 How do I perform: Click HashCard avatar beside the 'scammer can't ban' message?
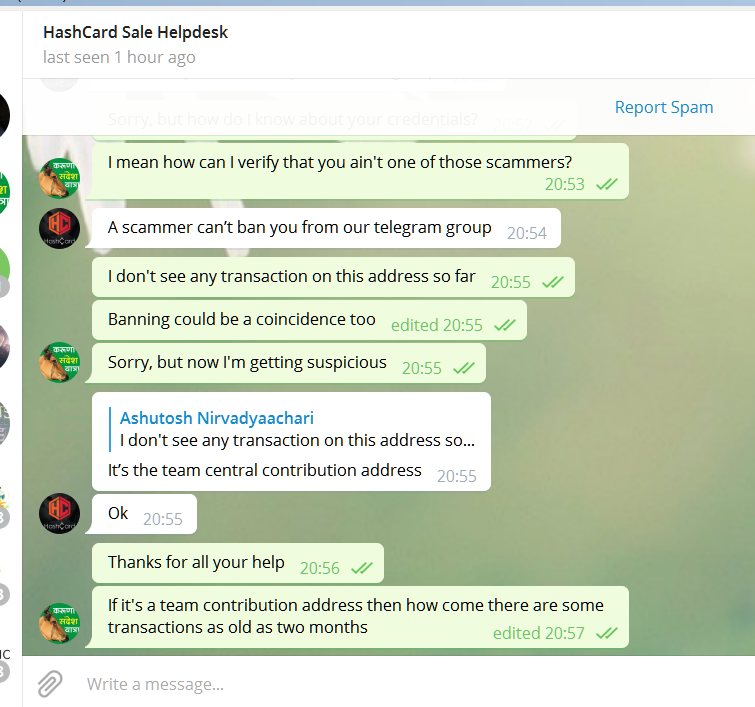pyautogui.click(x=59, y=228)
